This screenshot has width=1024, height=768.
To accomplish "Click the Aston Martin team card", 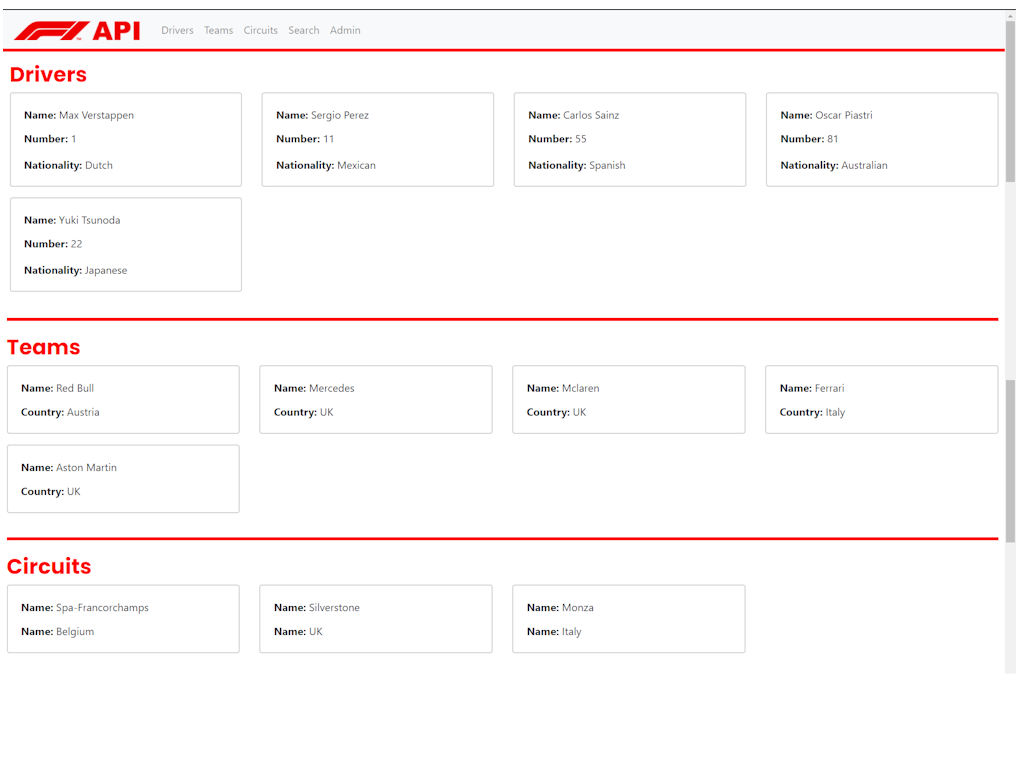I will pos(123,479).
